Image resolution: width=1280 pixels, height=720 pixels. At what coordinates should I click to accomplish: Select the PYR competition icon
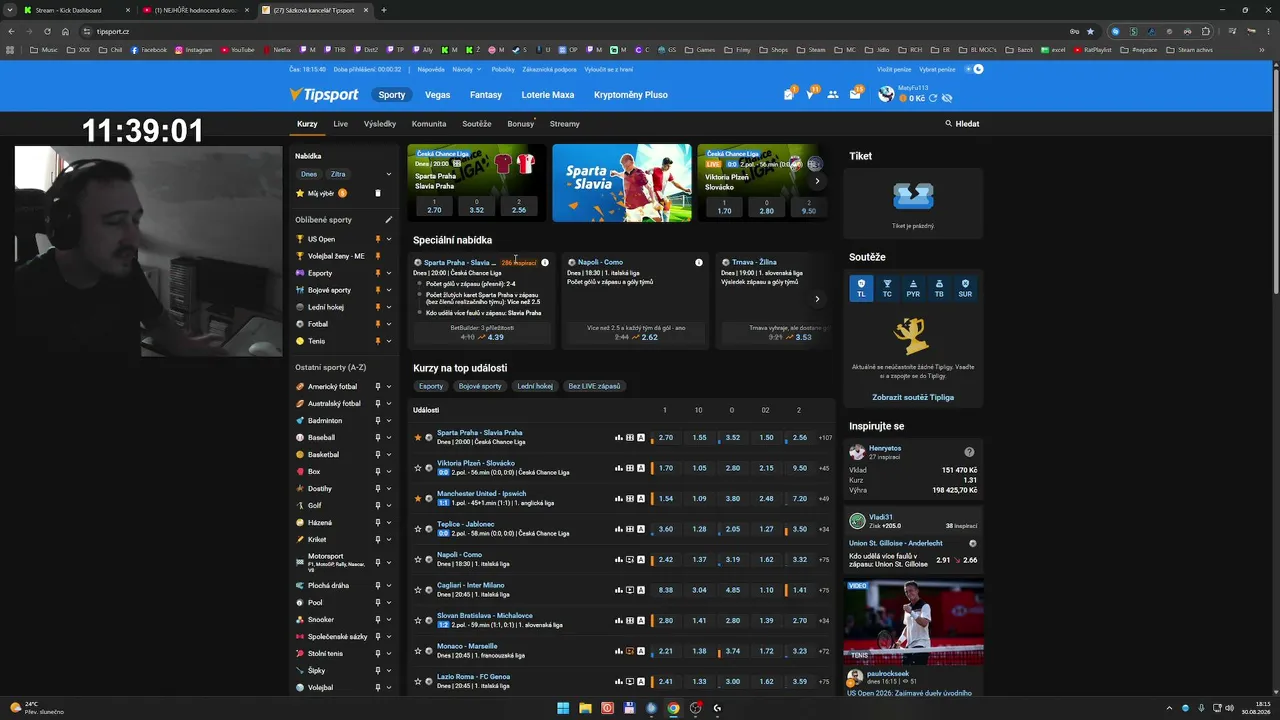click(913, 288)
